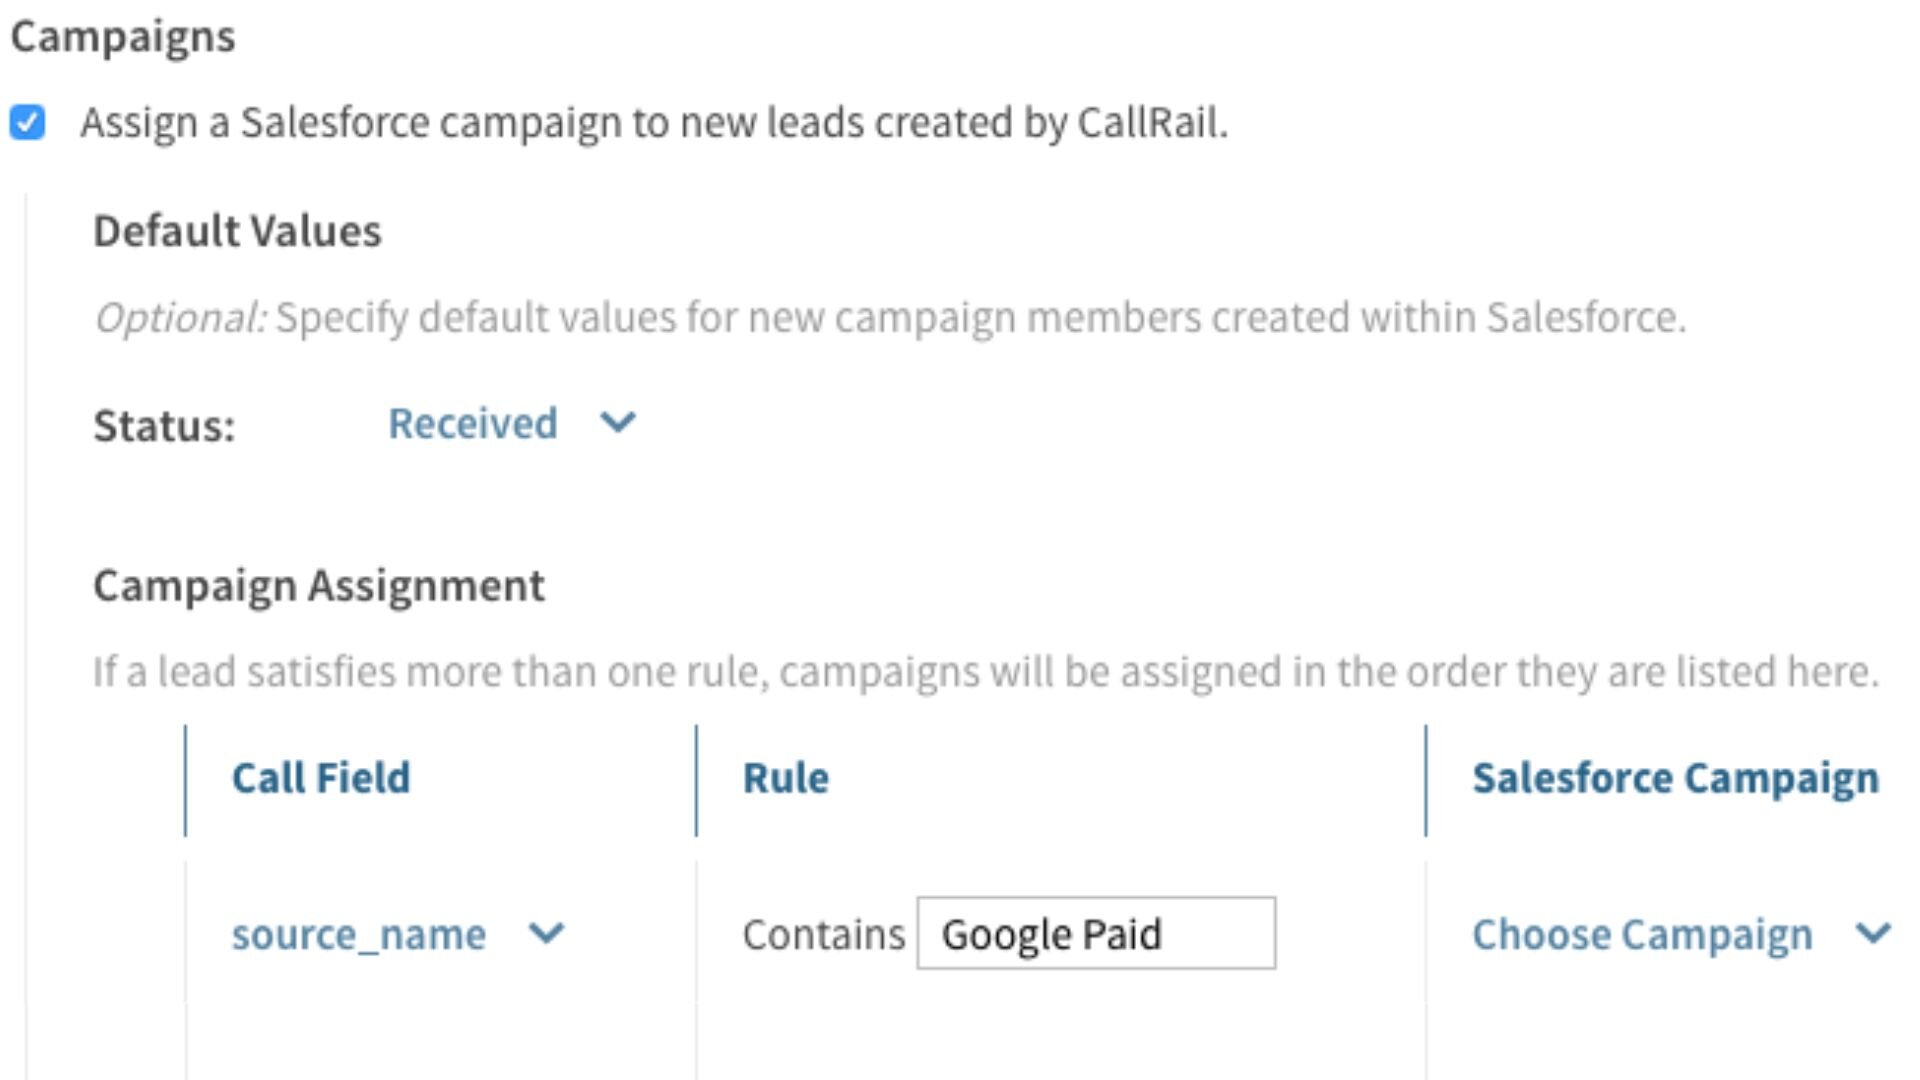Click the Campaign Assignment heading
This screenshot has height=1080, width=1920.
point(319,585)
